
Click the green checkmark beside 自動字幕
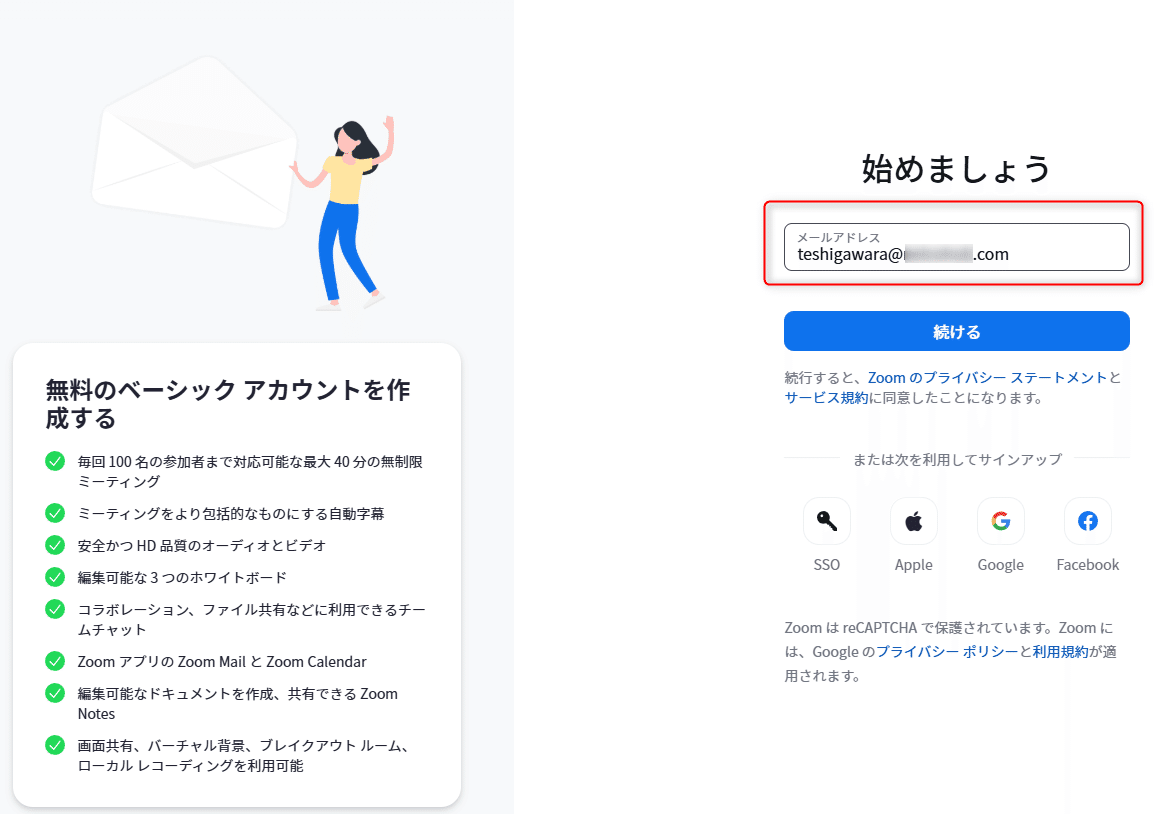(55, 513)
